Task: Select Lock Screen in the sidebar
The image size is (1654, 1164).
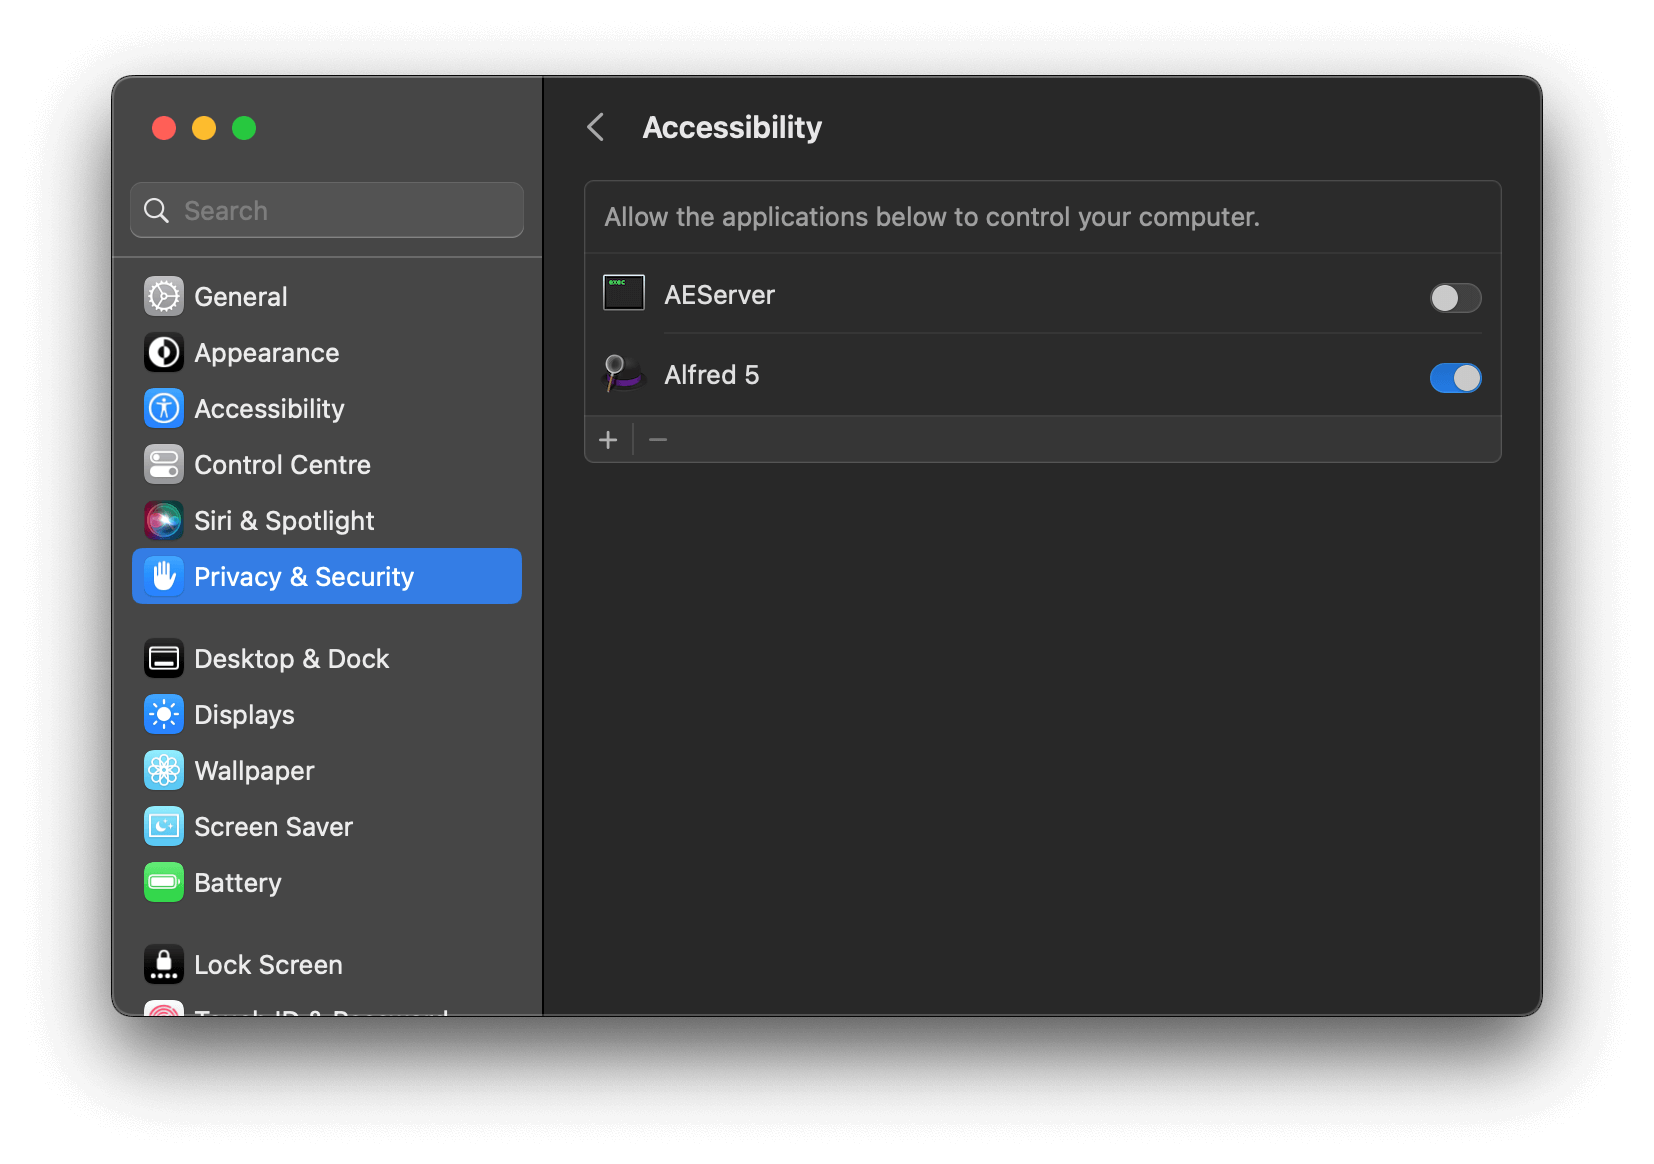Action: point(268,965)
